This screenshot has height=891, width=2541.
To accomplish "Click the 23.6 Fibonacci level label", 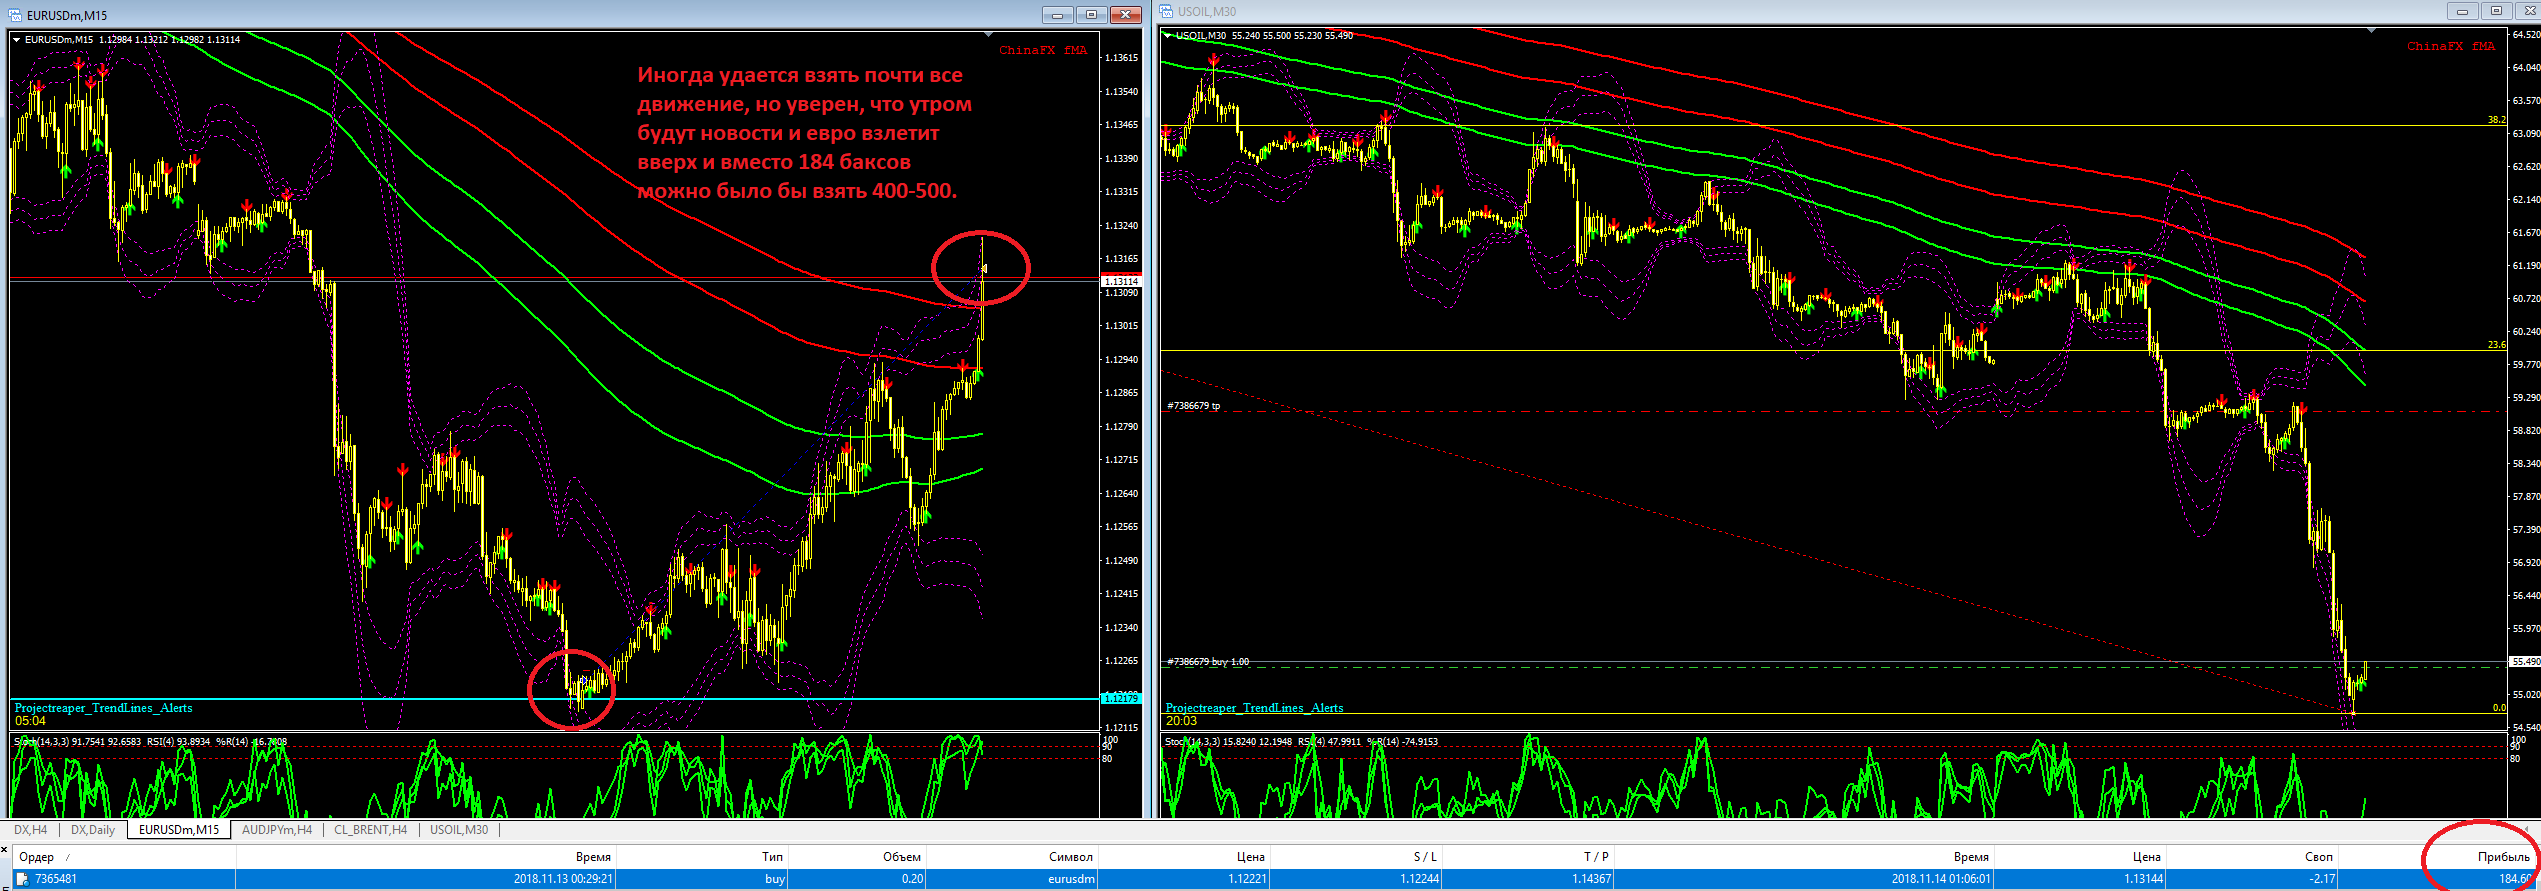I will tap(2496, 345).
